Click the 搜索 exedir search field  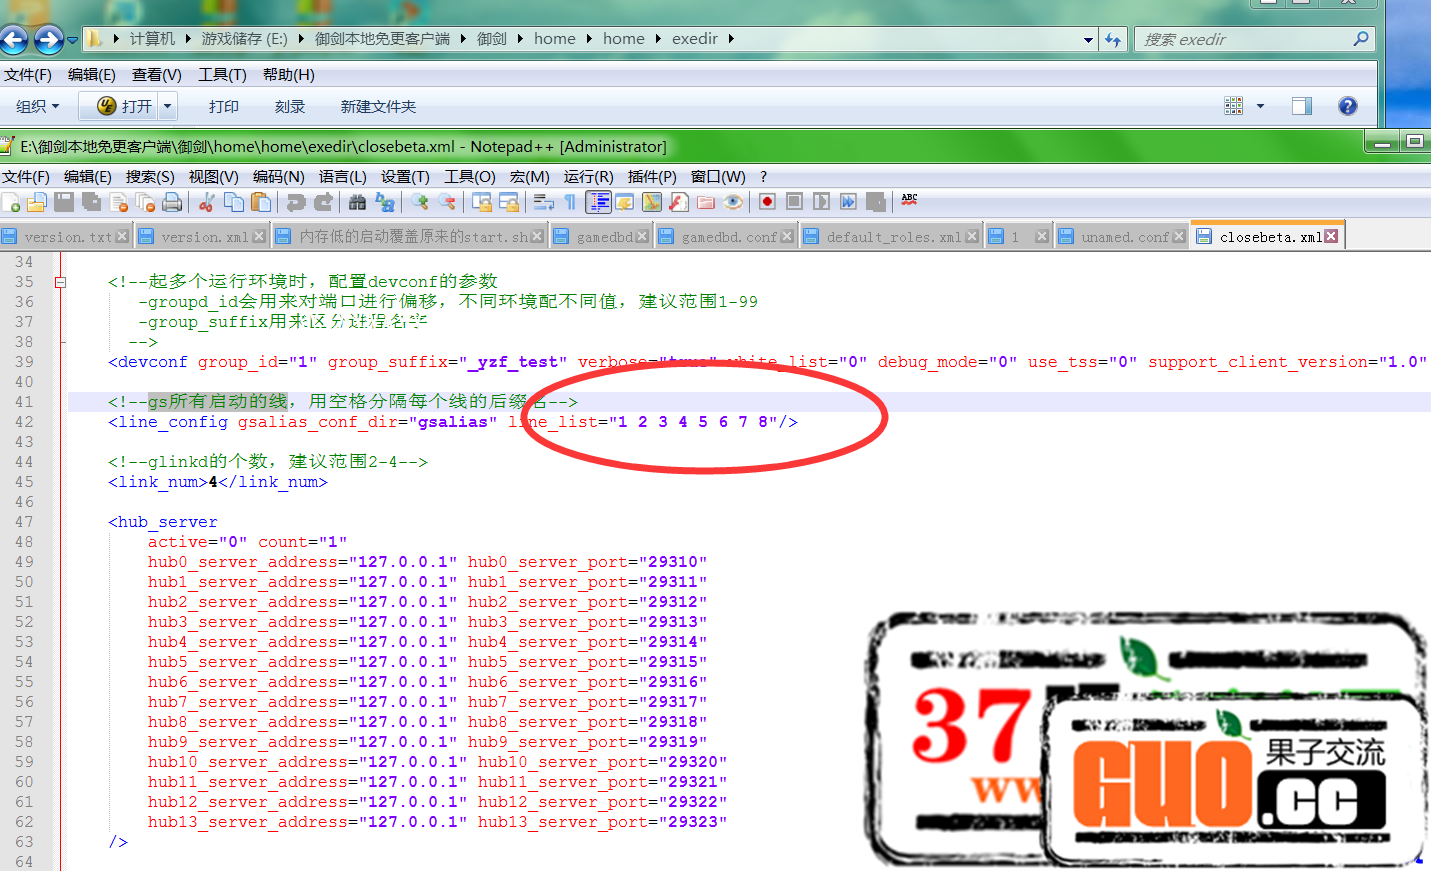(1243, 39)
